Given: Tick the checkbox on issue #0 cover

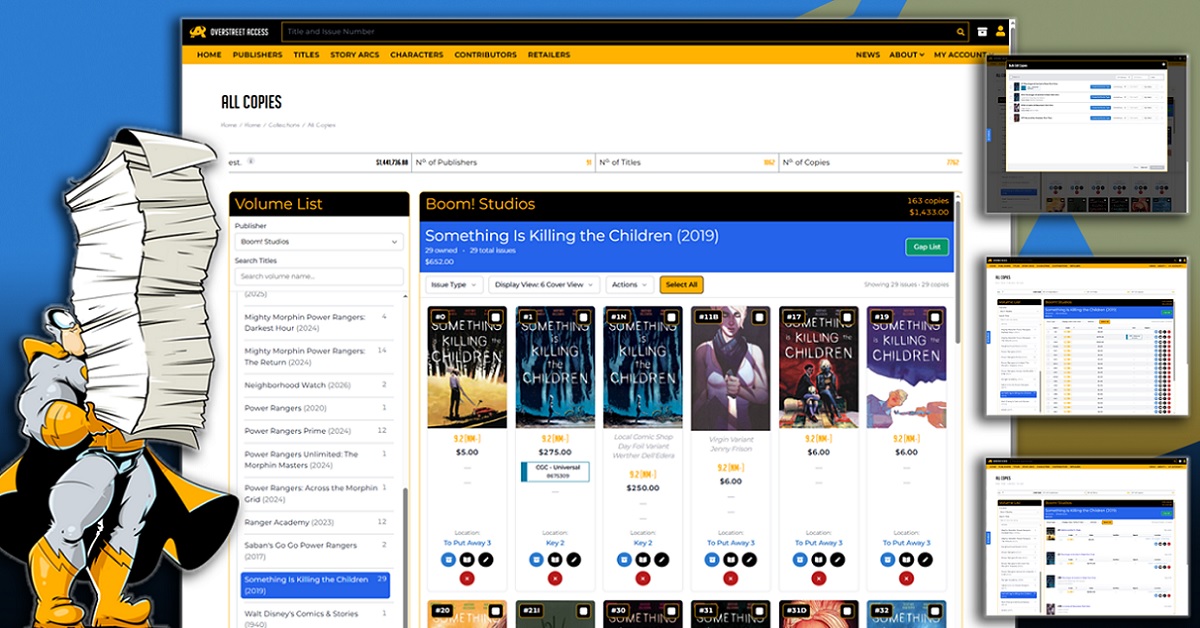Looking at the screenshot, I should pos(497,317).
